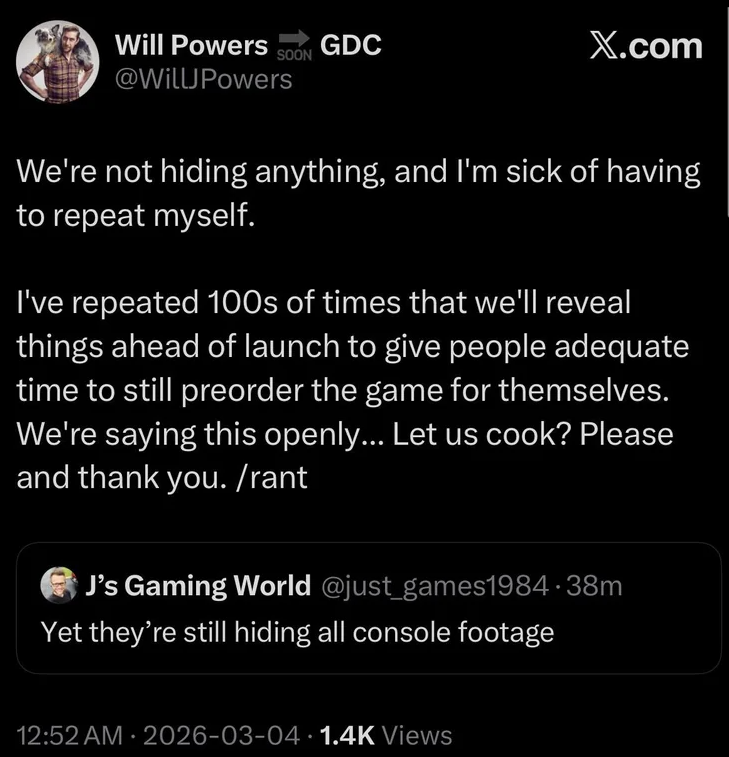Click the 2026-03-04 post date
Screen dimensions: 729x757
click(223, 736)
